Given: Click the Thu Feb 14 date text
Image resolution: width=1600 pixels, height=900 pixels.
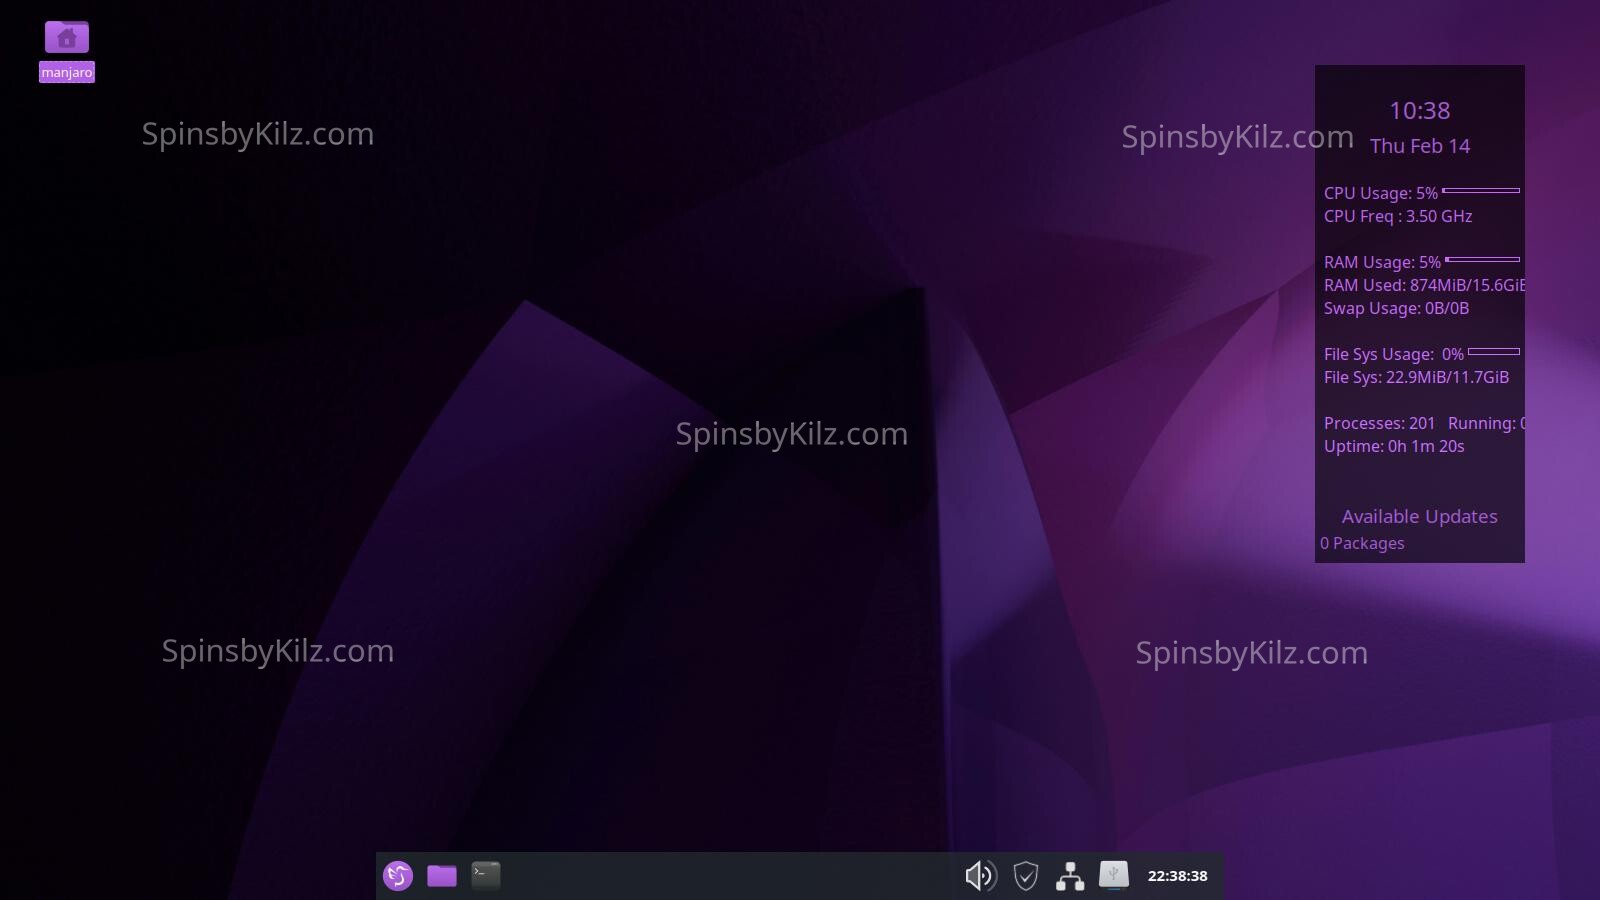Looking at the screenshot, I should 1419,146.
